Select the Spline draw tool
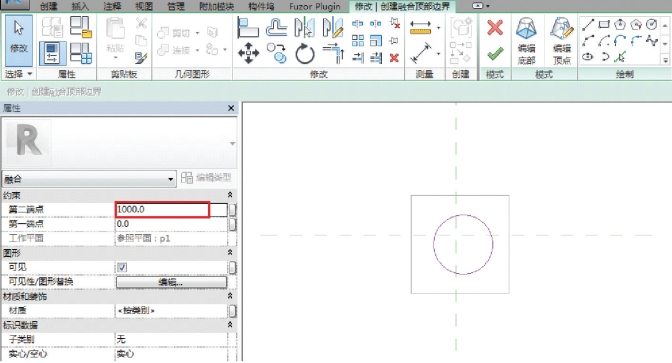 651,41
